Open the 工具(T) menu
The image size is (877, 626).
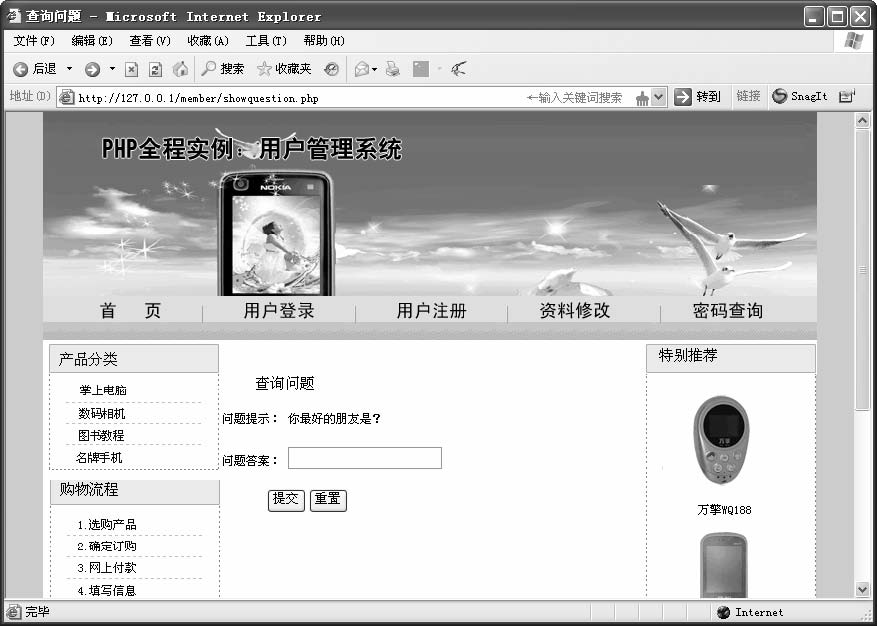click(x=266, y=41)
